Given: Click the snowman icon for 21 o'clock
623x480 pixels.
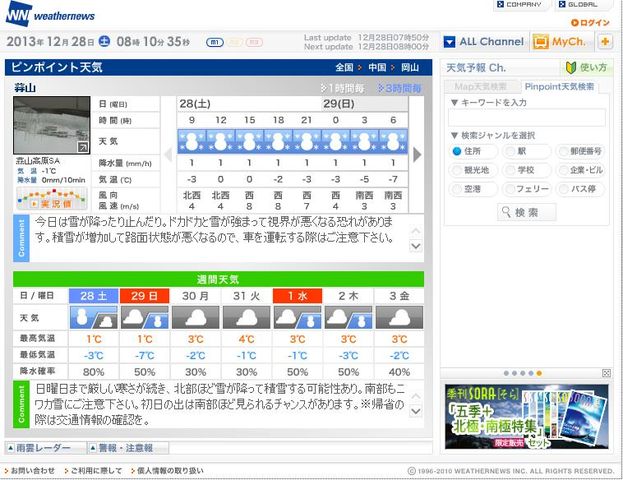Looking at the screenshot, I should click(307, 141).
